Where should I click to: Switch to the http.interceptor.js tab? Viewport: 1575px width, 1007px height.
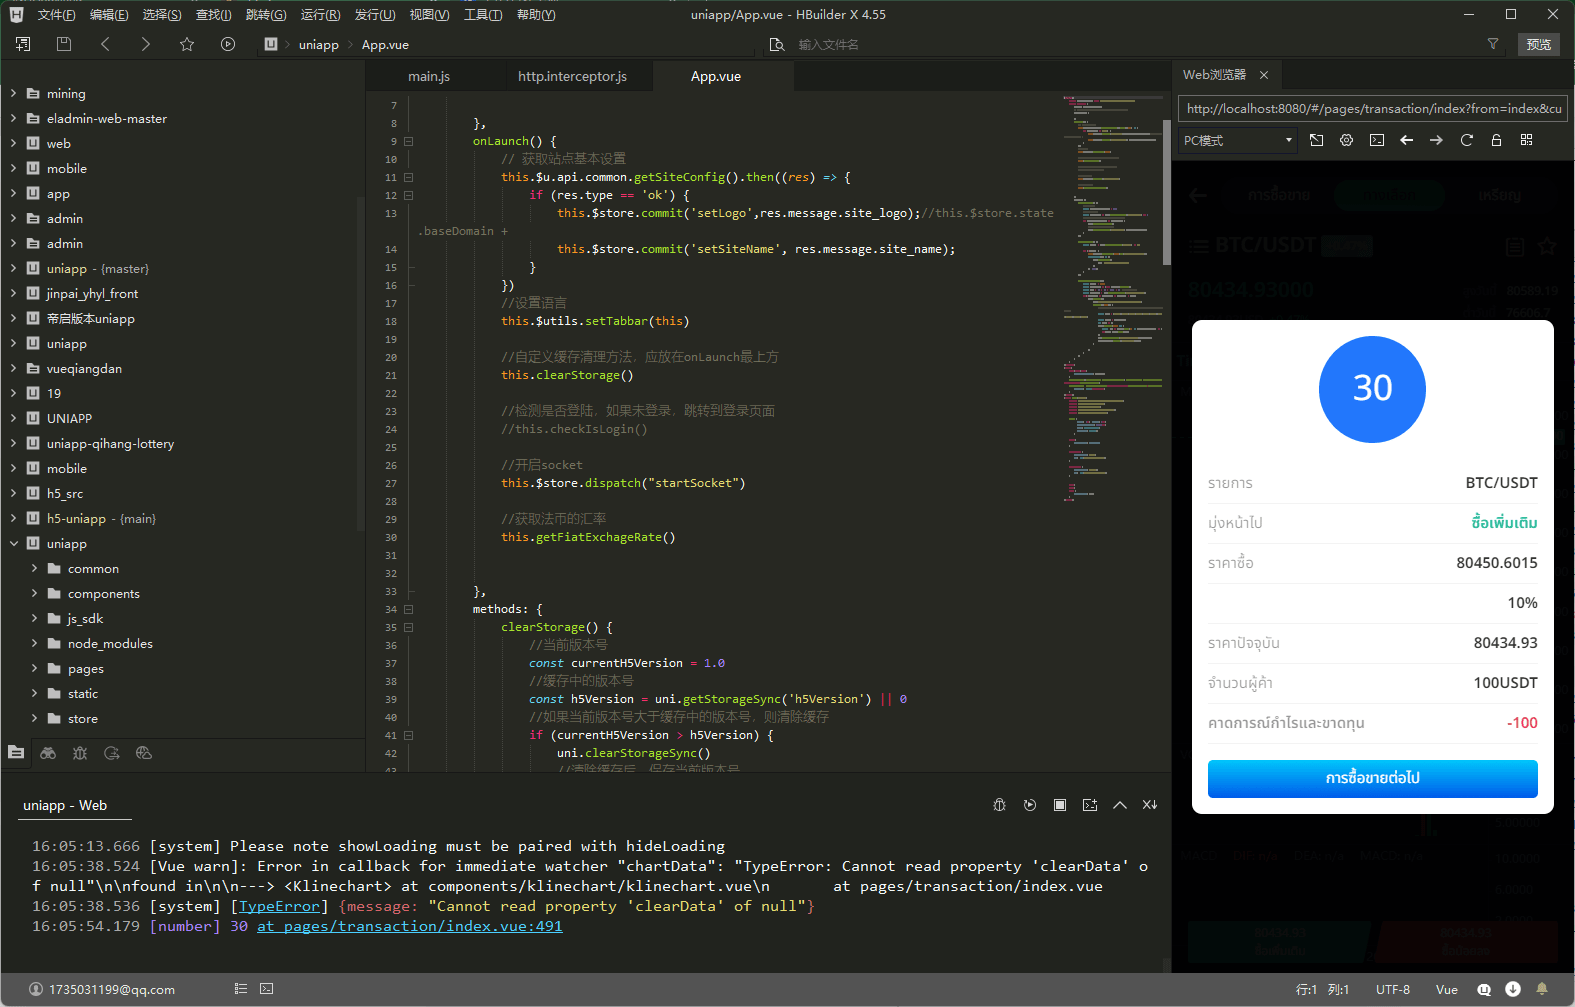click(572, 76)
